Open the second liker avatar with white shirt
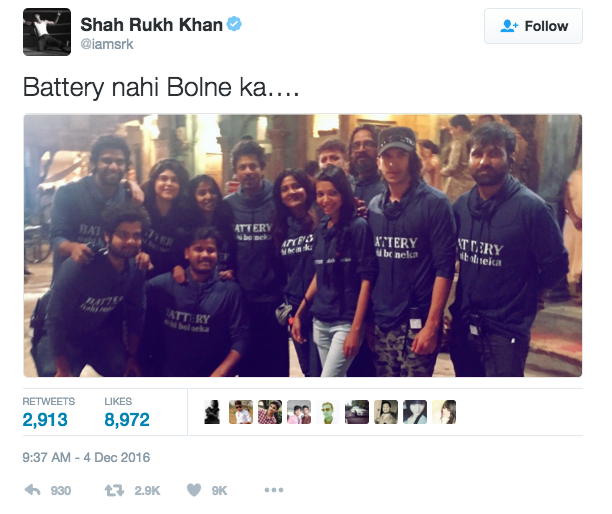The height and width of the screenshot is (514, 612). pyautogui.click(x=241, y=412)
